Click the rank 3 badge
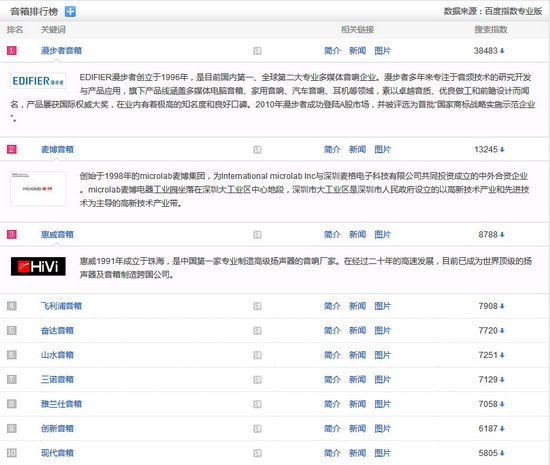550x465 pixels. point(12,235)
